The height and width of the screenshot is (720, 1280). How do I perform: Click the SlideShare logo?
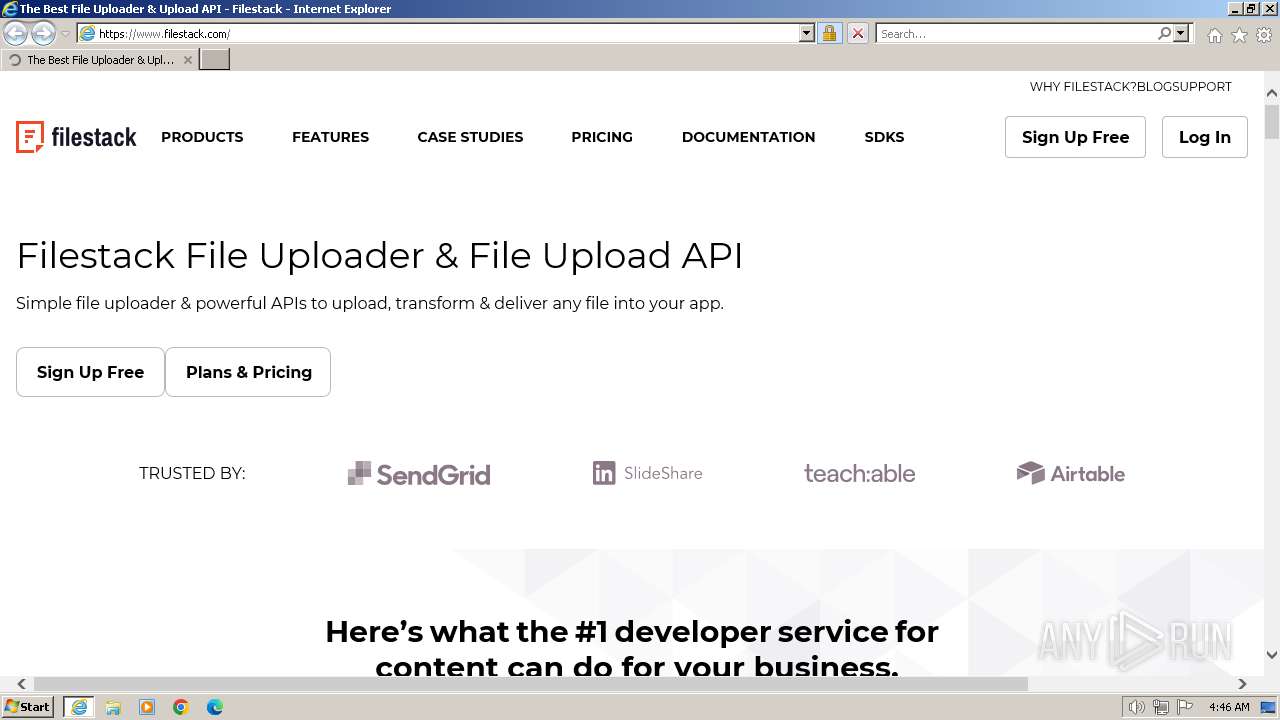[x=648, y=473]
